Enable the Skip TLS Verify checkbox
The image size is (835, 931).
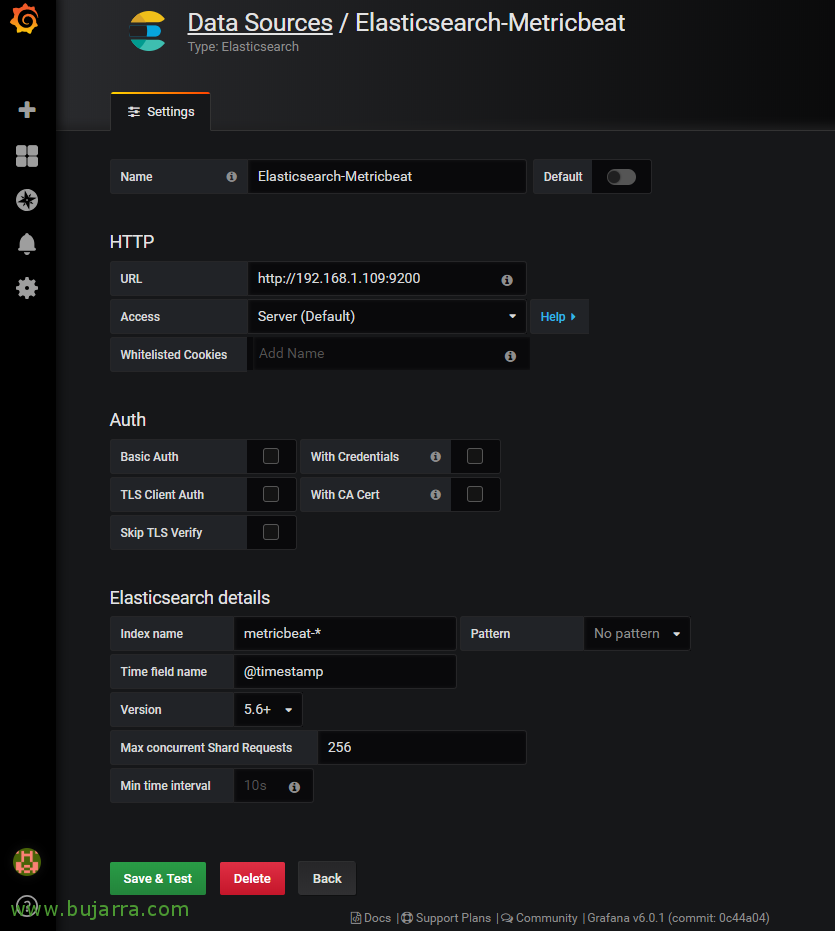(271, 532)
